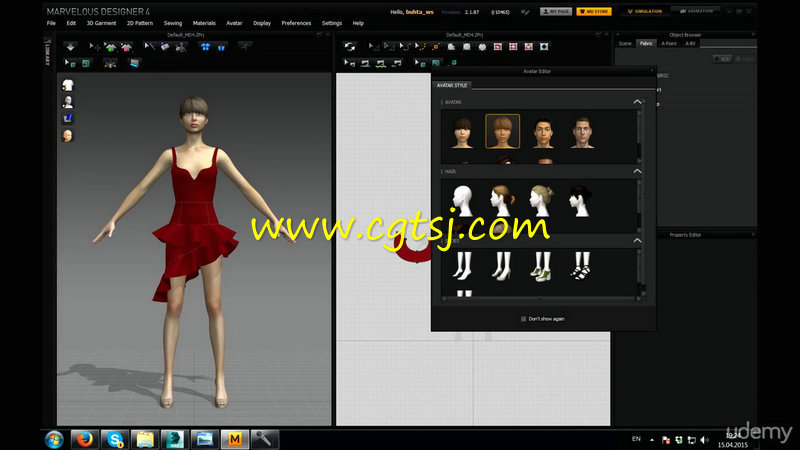This screenshot has height=450, width=800.
Task: Open the Preferences menu
Action: [296, 23]
